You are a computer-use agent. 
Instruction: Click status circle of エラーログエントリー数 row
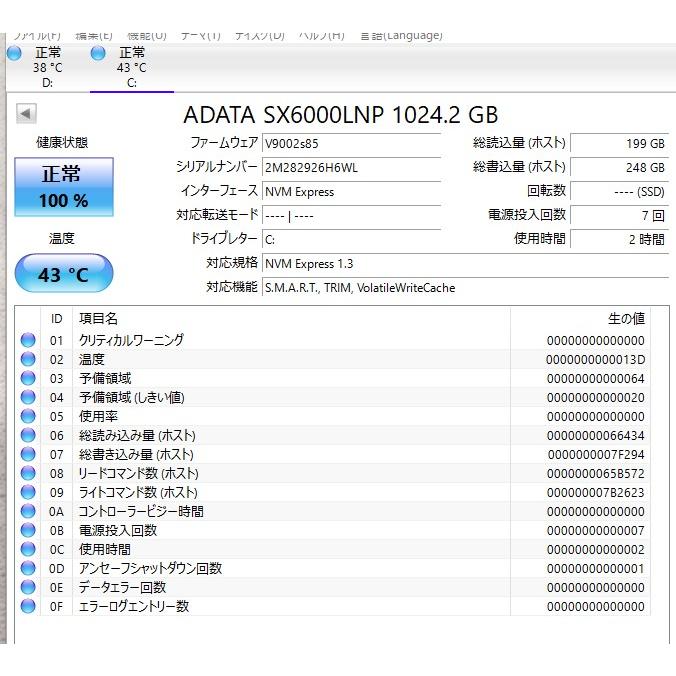tap(28, 606)
